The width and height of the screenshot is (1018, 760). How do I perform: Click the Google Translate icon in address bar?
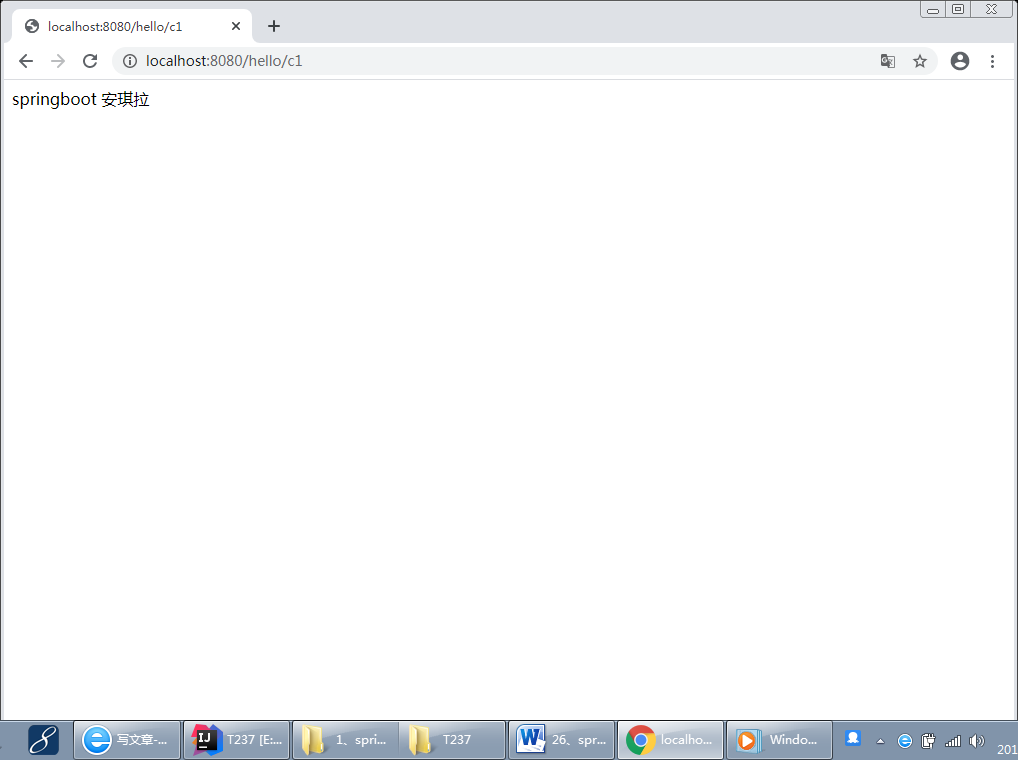(x=888, y=61)
